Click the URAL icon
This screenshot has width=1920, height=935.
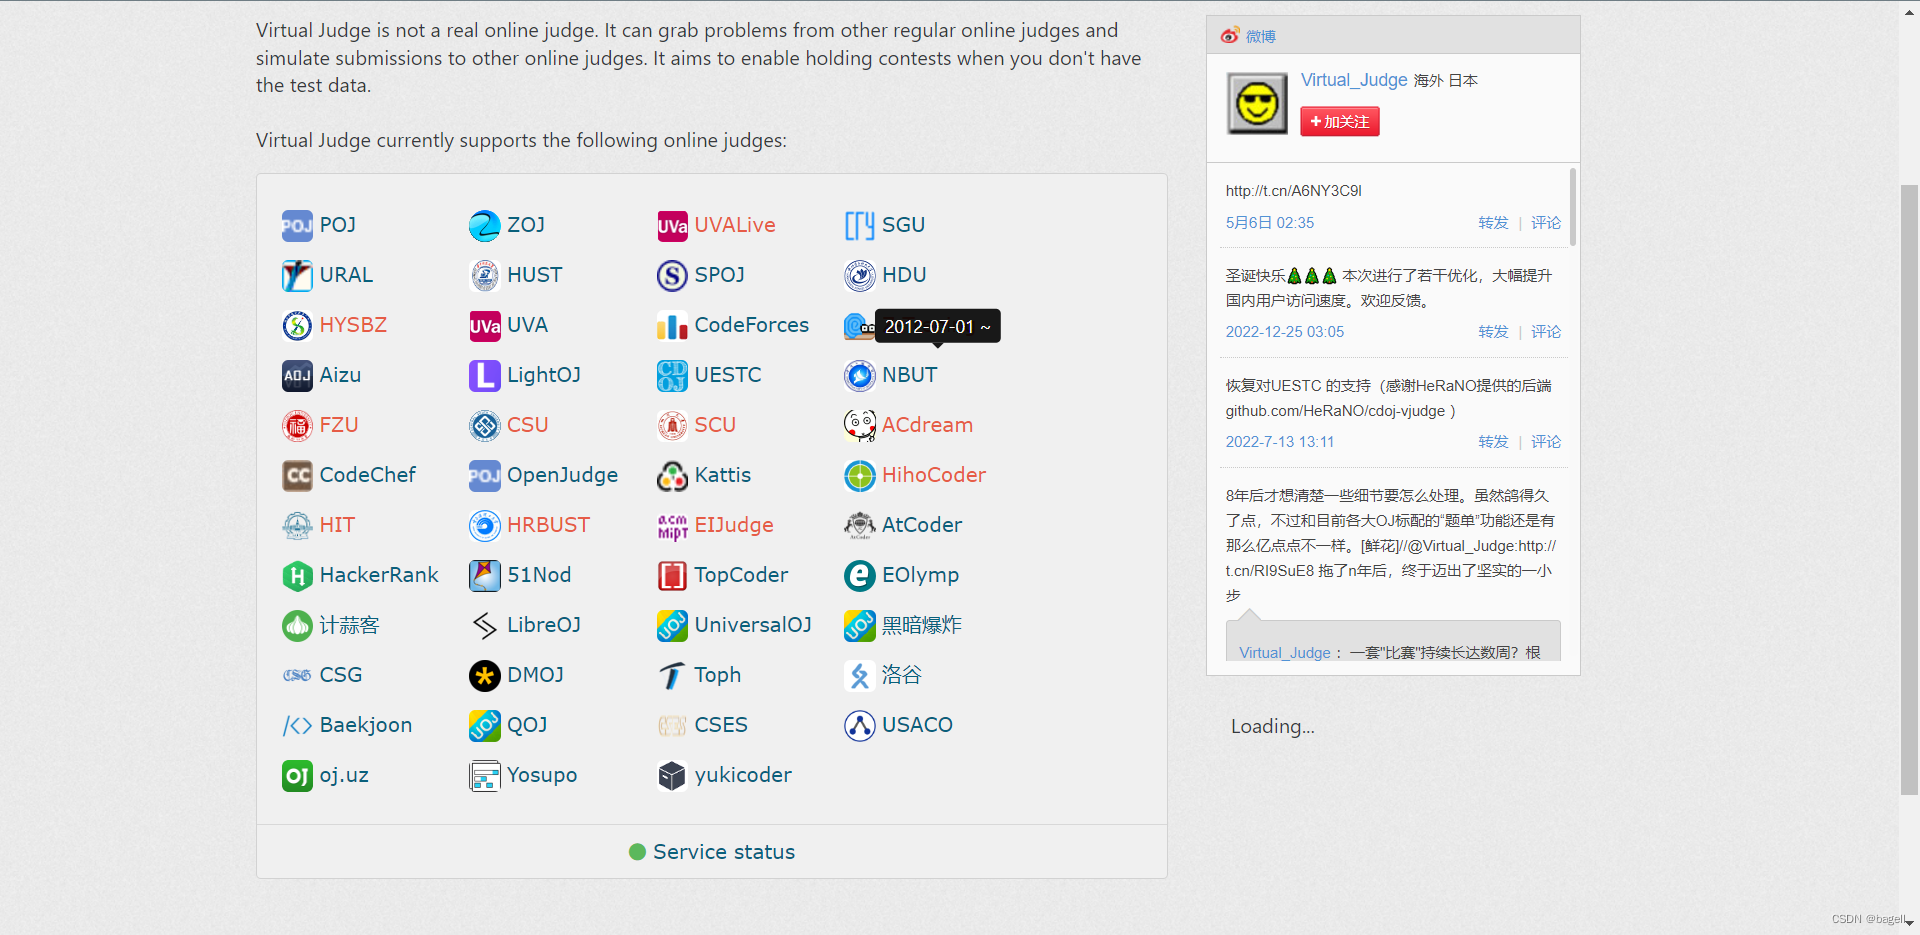click(x=297, y=275)
